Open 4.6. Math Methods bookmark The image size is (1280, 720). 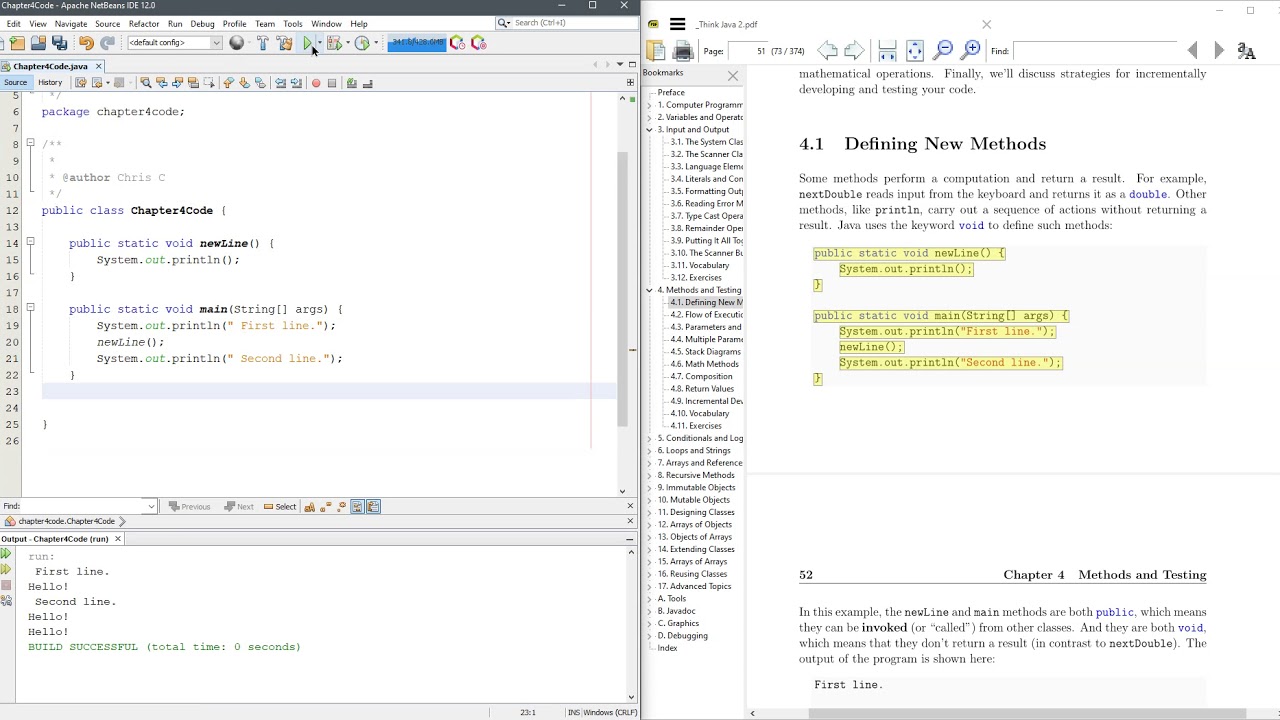point(705,364)
